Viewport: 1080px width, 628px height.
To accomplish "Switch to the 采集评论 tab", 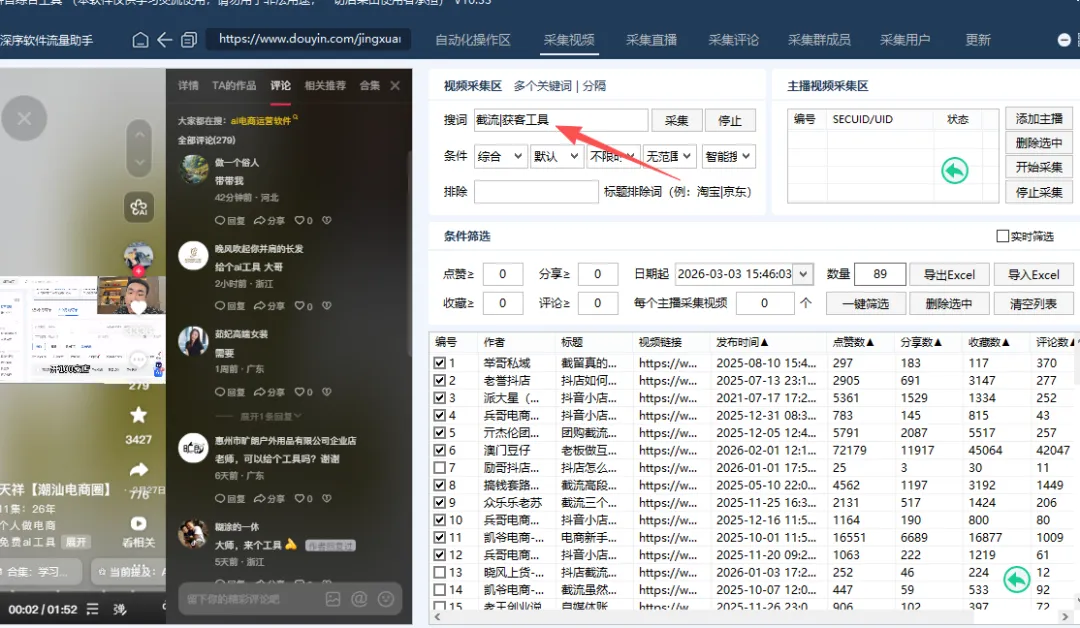I will [x=734, y=40].
